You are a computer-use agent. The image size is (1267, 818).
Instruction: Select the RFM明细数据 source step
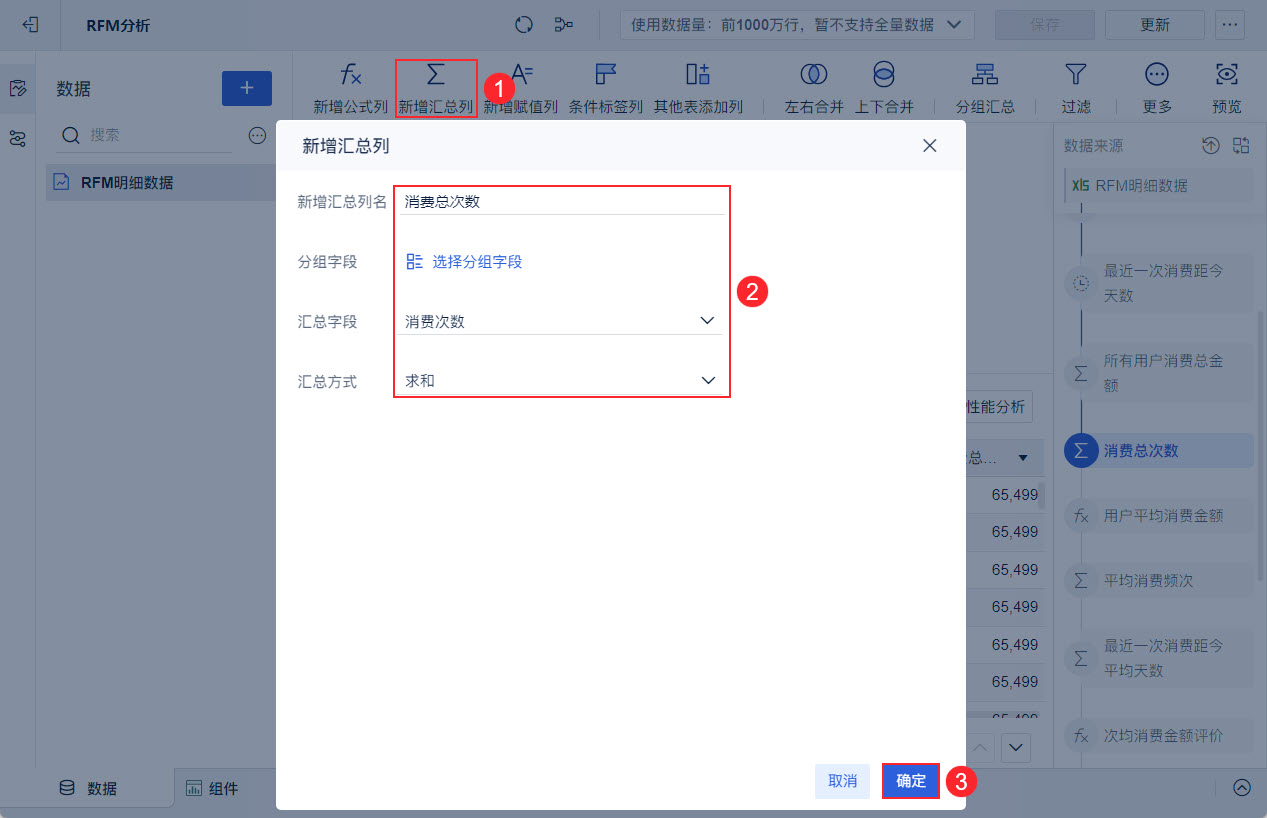pyautogui.click(x=1160, y=185)
